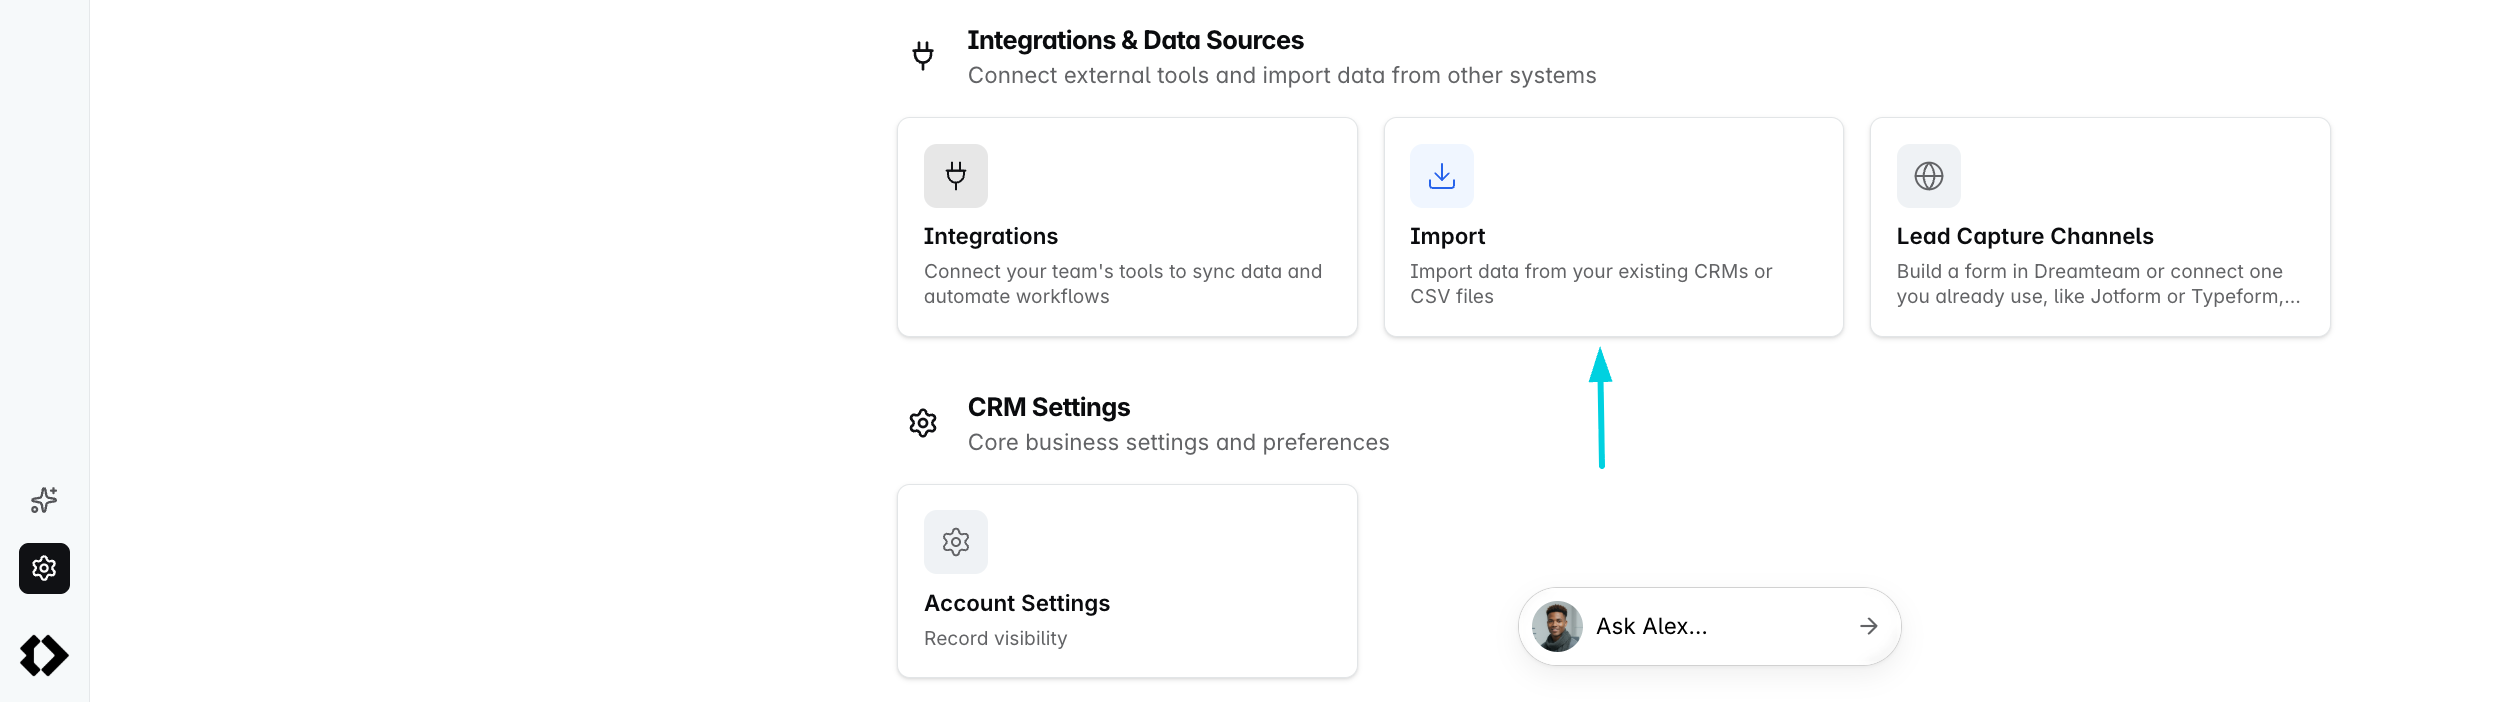Open the Import card title
The width and height of the screenshot is (2500, 702).
[1447, 236]
